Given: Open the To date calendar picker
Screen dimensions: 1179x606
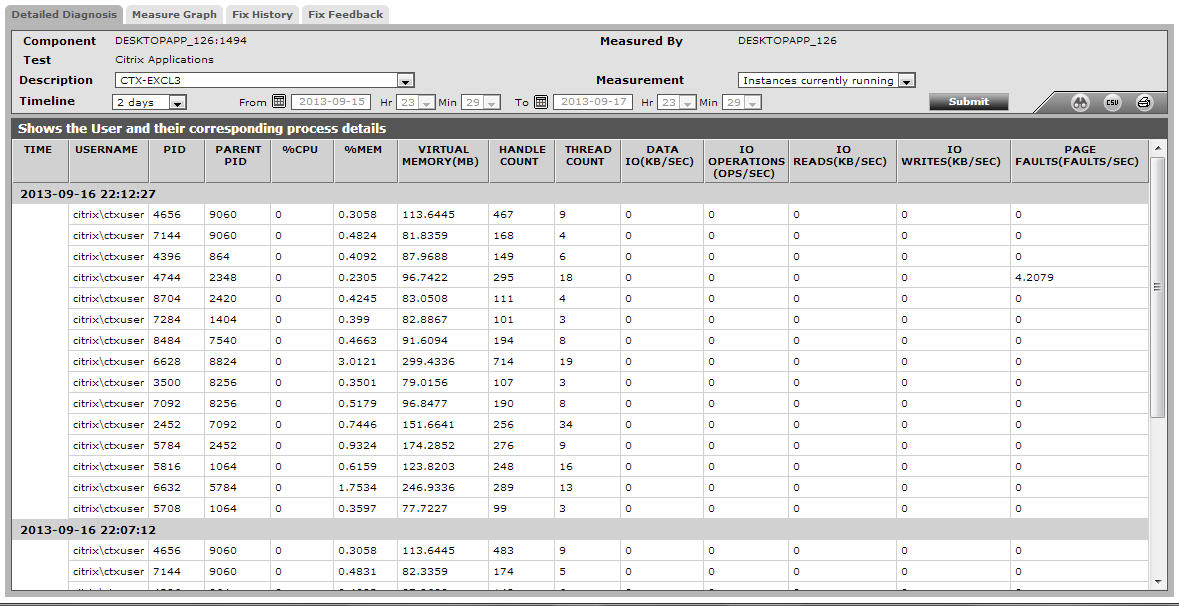Looking at the screenshot, I should 540,102.
